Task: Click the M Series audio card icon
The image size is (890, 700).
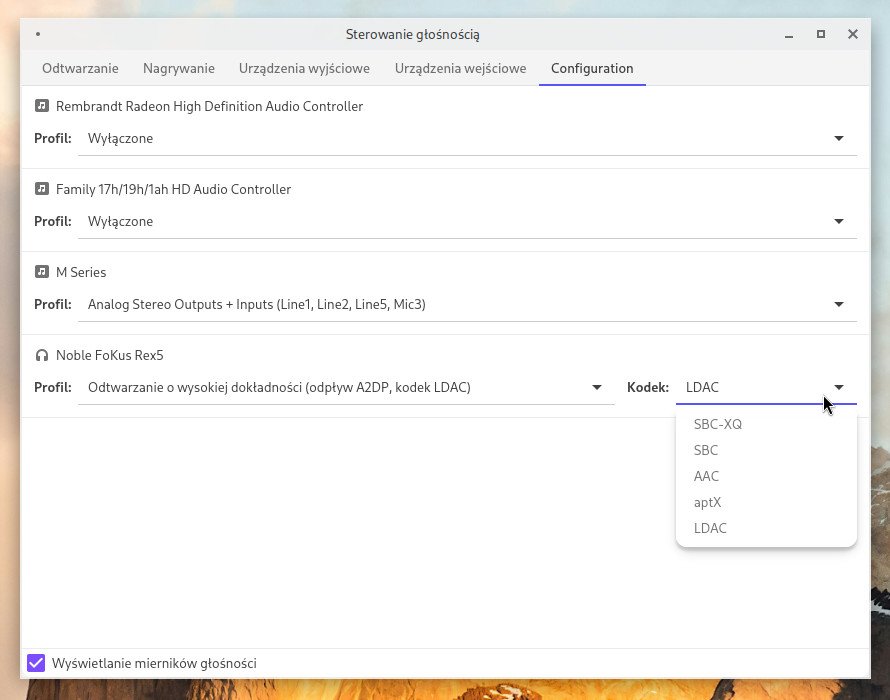Action: click(41, 271)
